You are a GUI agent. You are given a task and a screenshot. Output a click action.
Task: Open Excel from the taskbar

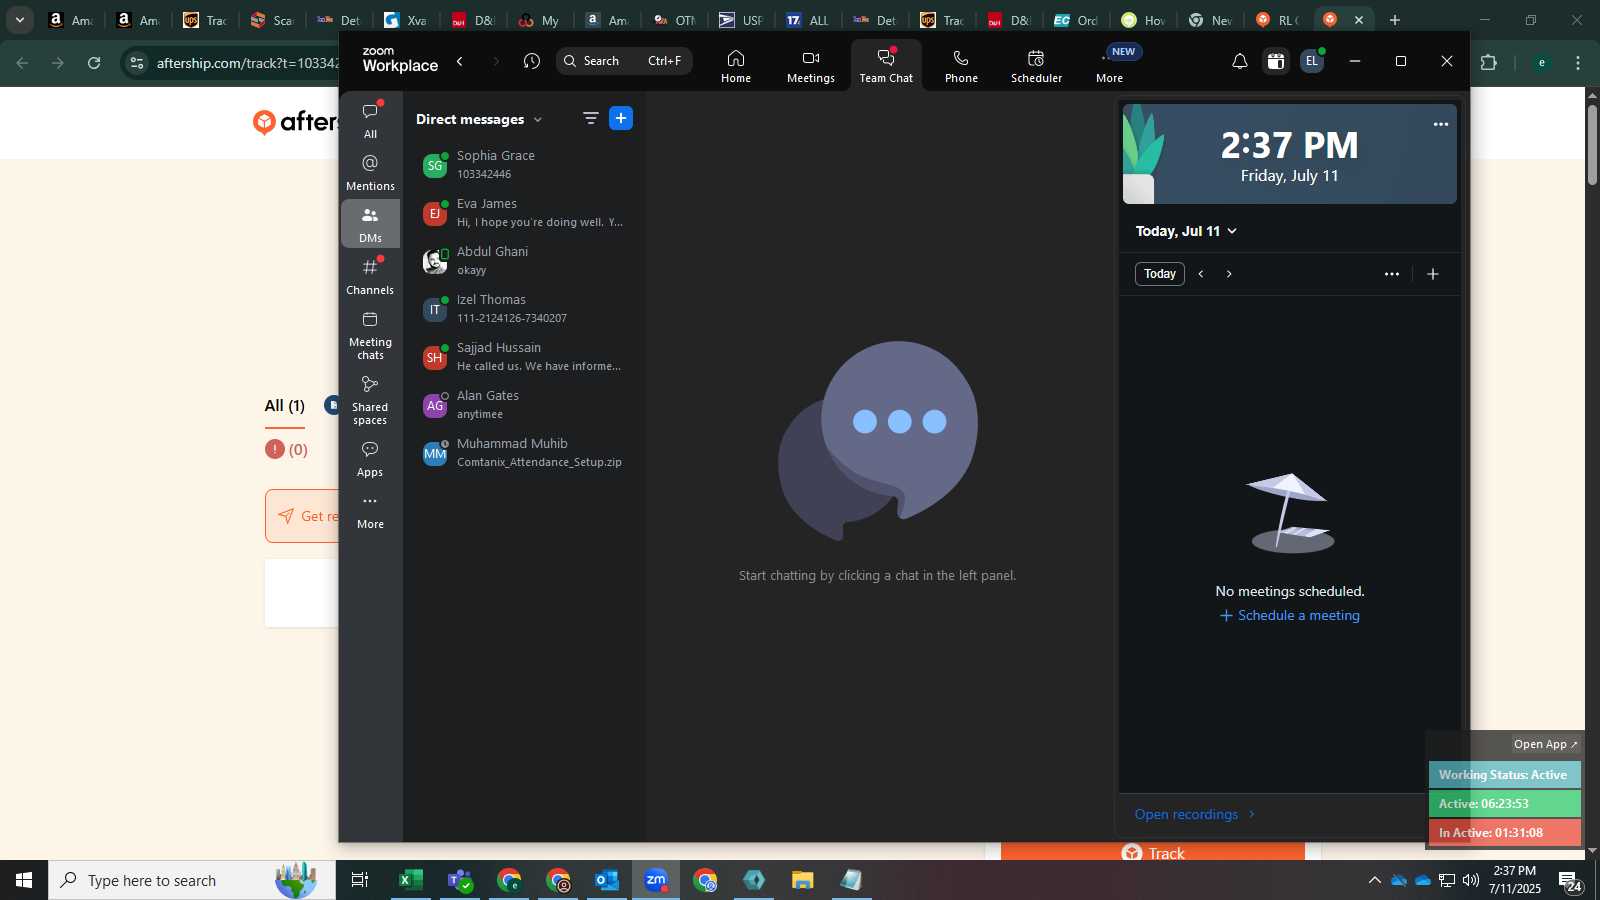tap(410, 880)
